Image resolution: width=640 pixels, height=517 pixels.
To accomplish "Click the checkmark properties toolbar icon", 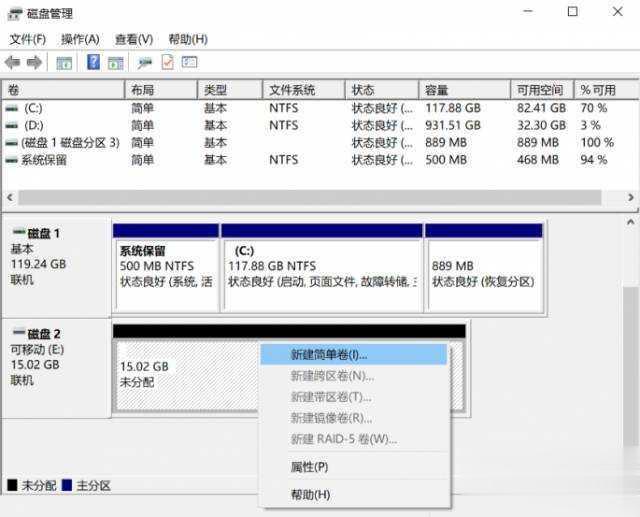I will [x=168, y=62].
